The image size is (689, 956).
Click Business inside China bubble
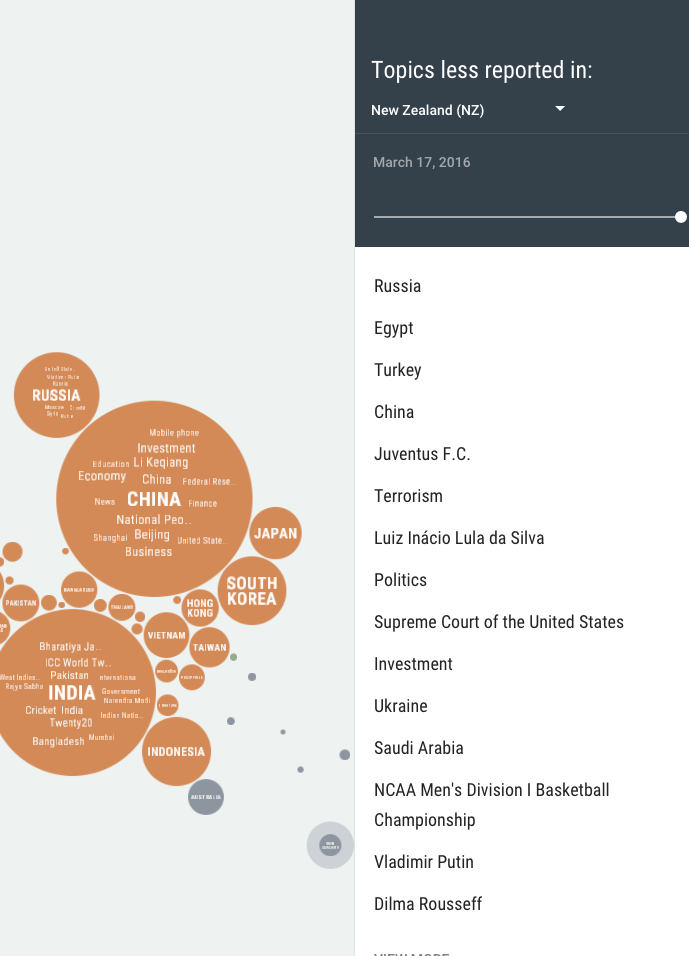click(x=149, y=552)
